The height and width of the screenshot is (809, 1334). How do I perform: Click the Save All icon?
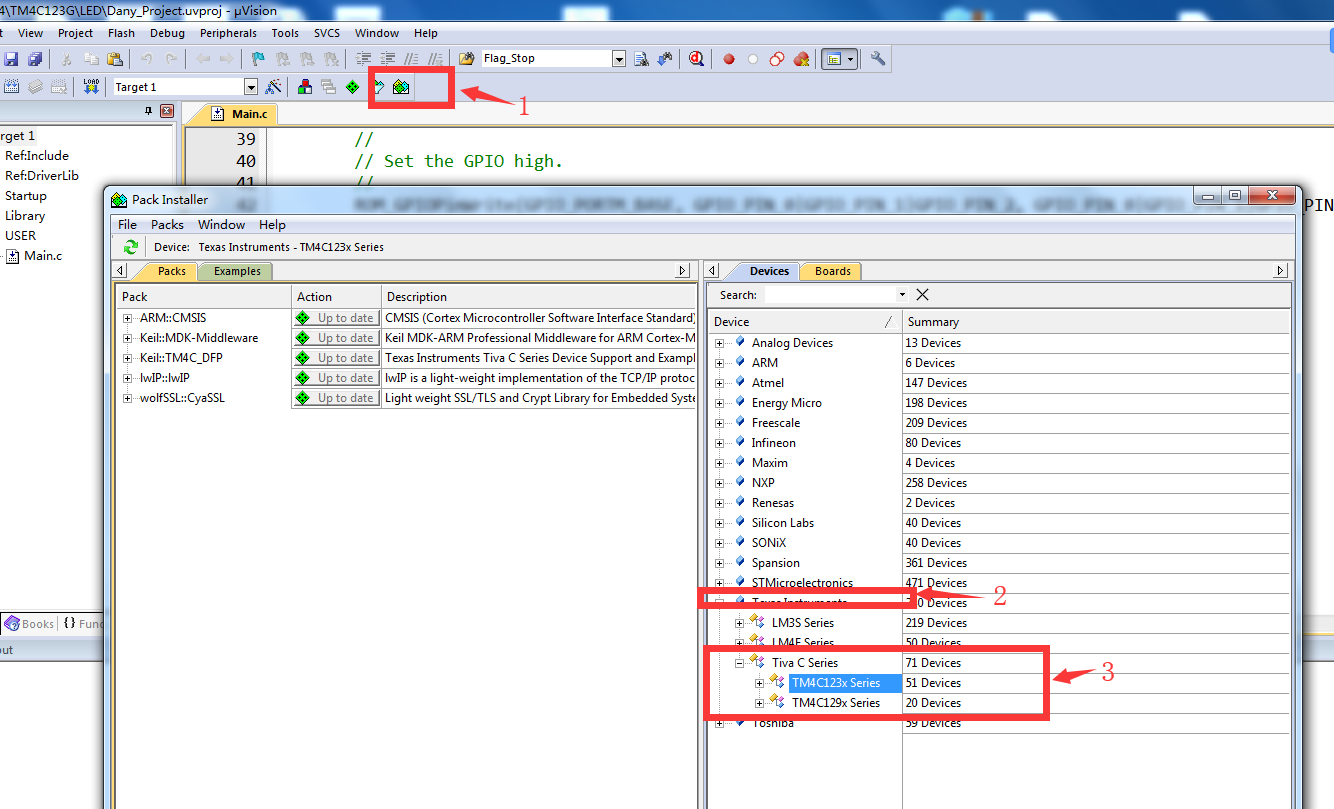coord(35,59)
